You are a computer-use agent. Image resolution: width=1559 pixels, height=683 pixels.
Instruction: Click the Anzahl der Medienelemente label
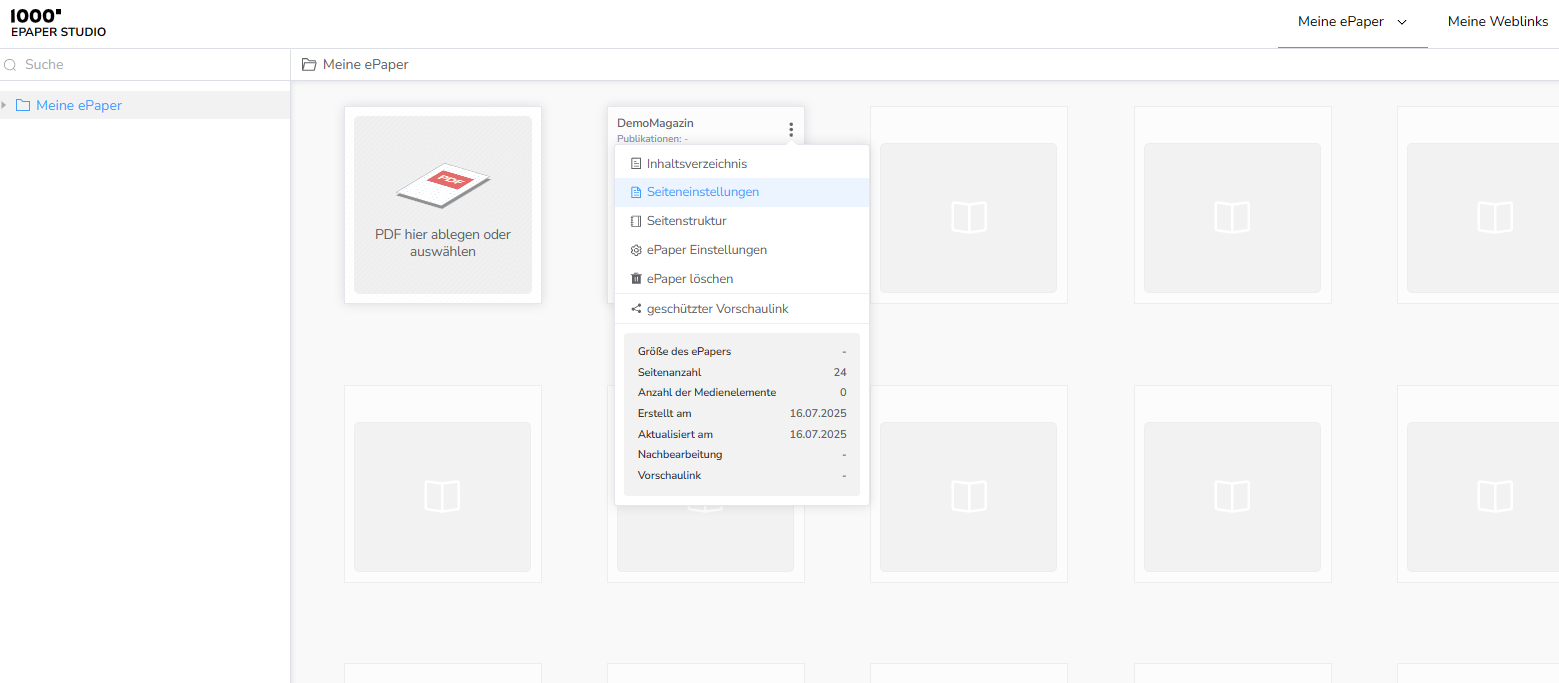[707, 393]
